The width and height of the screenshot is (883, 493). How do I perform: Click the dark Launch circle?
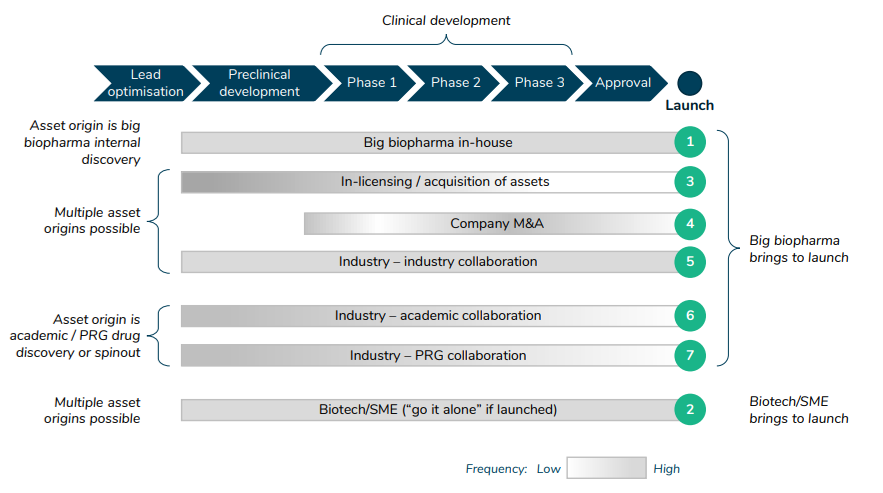[689, 83]
